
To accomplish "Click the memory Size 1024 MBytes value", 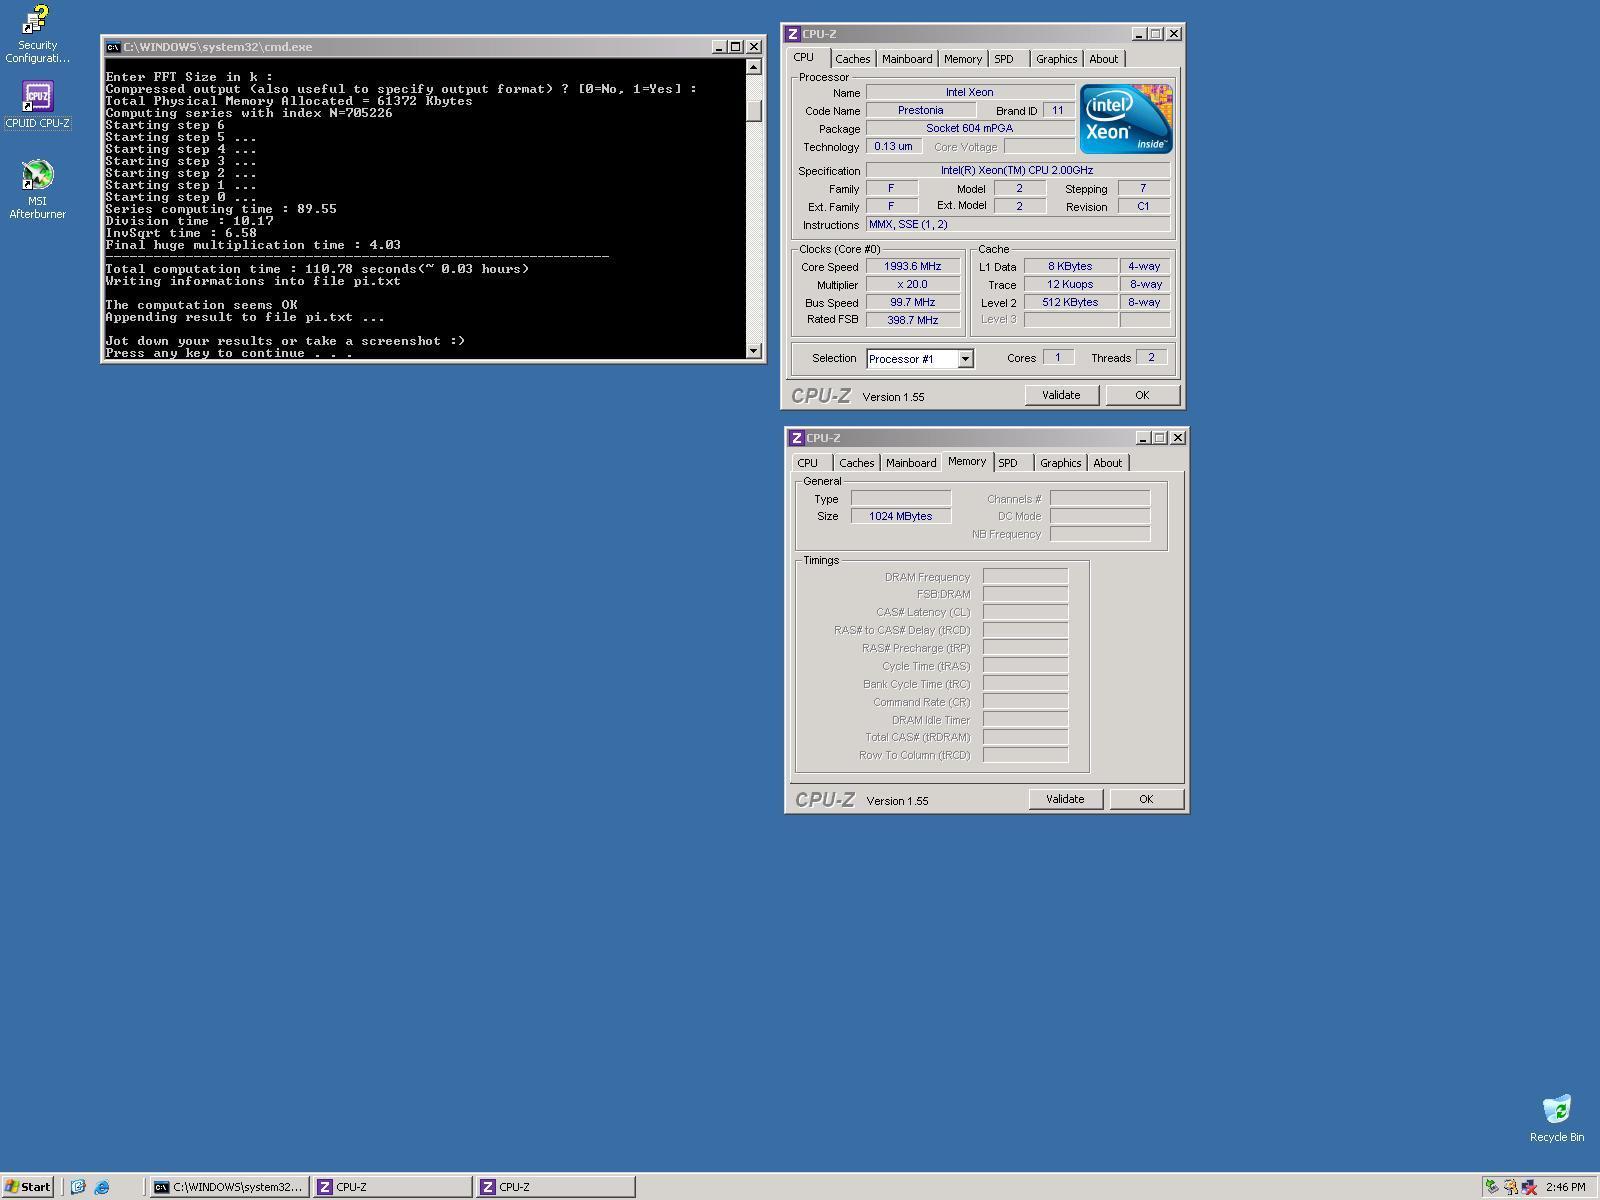I will (901, 516).
